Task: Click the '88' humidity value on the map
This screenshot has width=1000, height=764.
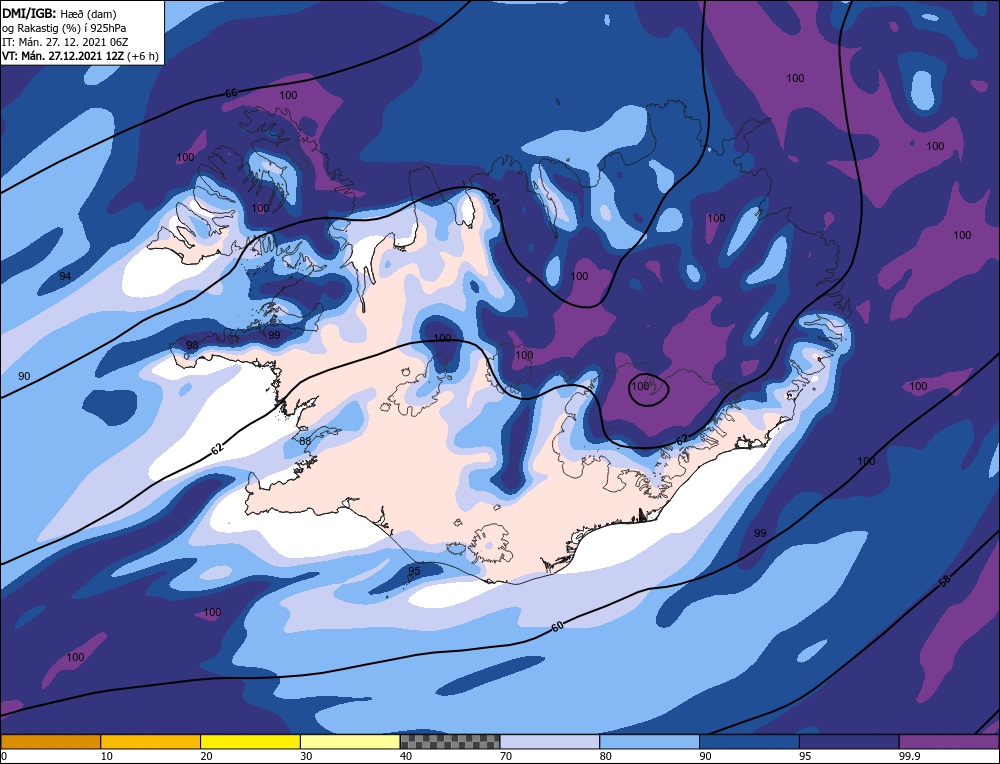Action: (x=305, y=441)
